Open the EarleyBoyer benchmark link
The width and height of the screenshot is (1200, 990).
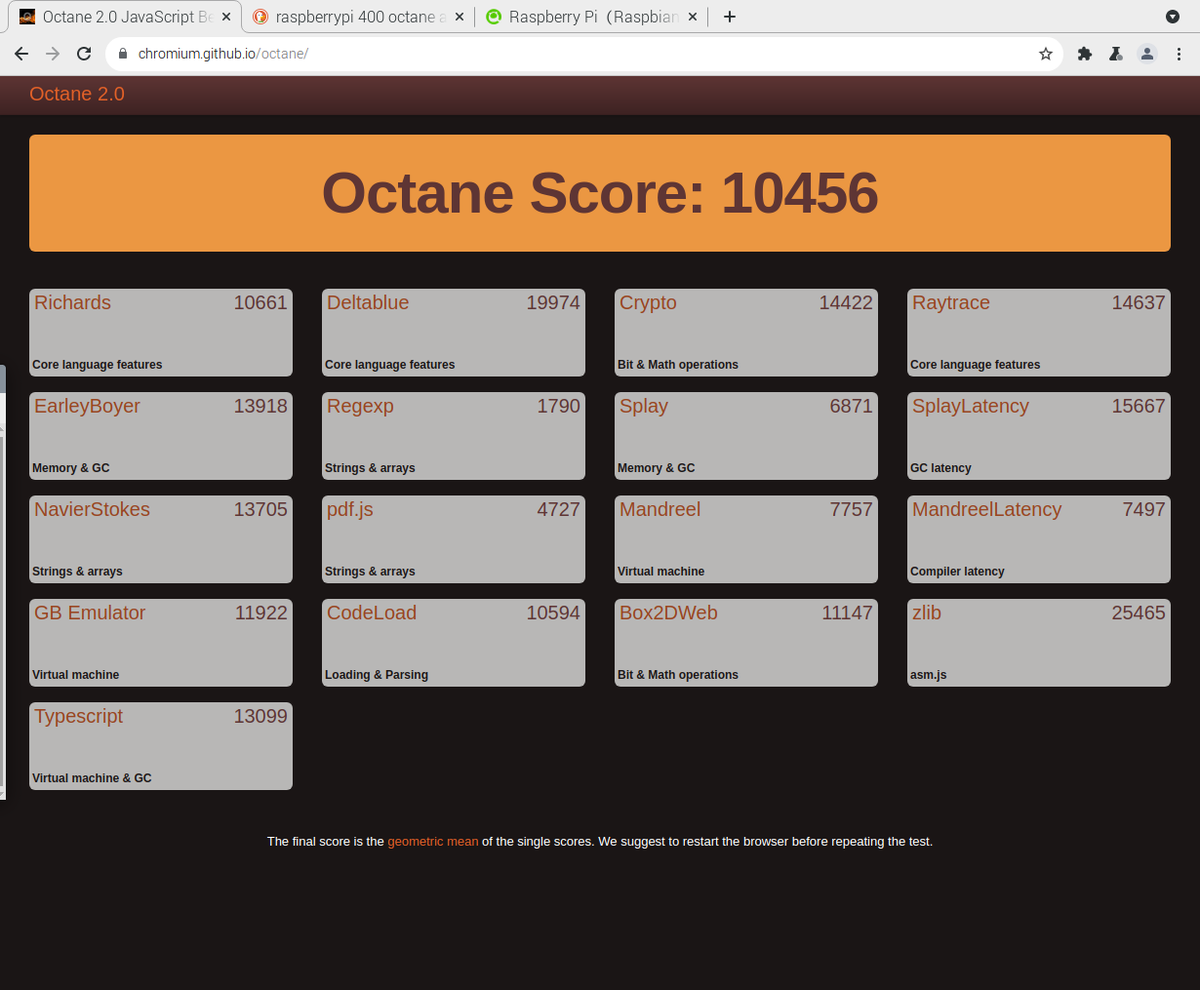tap(87, 406)
